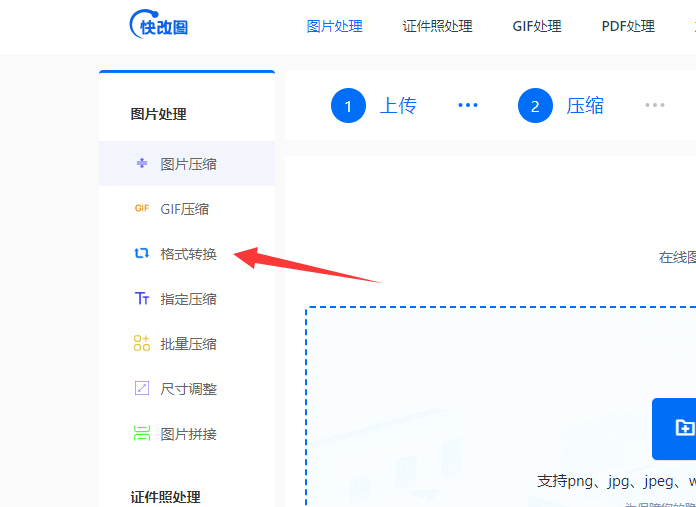This screenshot has height=507, width=696.
Task: Choose 格式转换 from the sidebar
Action: (187, 254)
